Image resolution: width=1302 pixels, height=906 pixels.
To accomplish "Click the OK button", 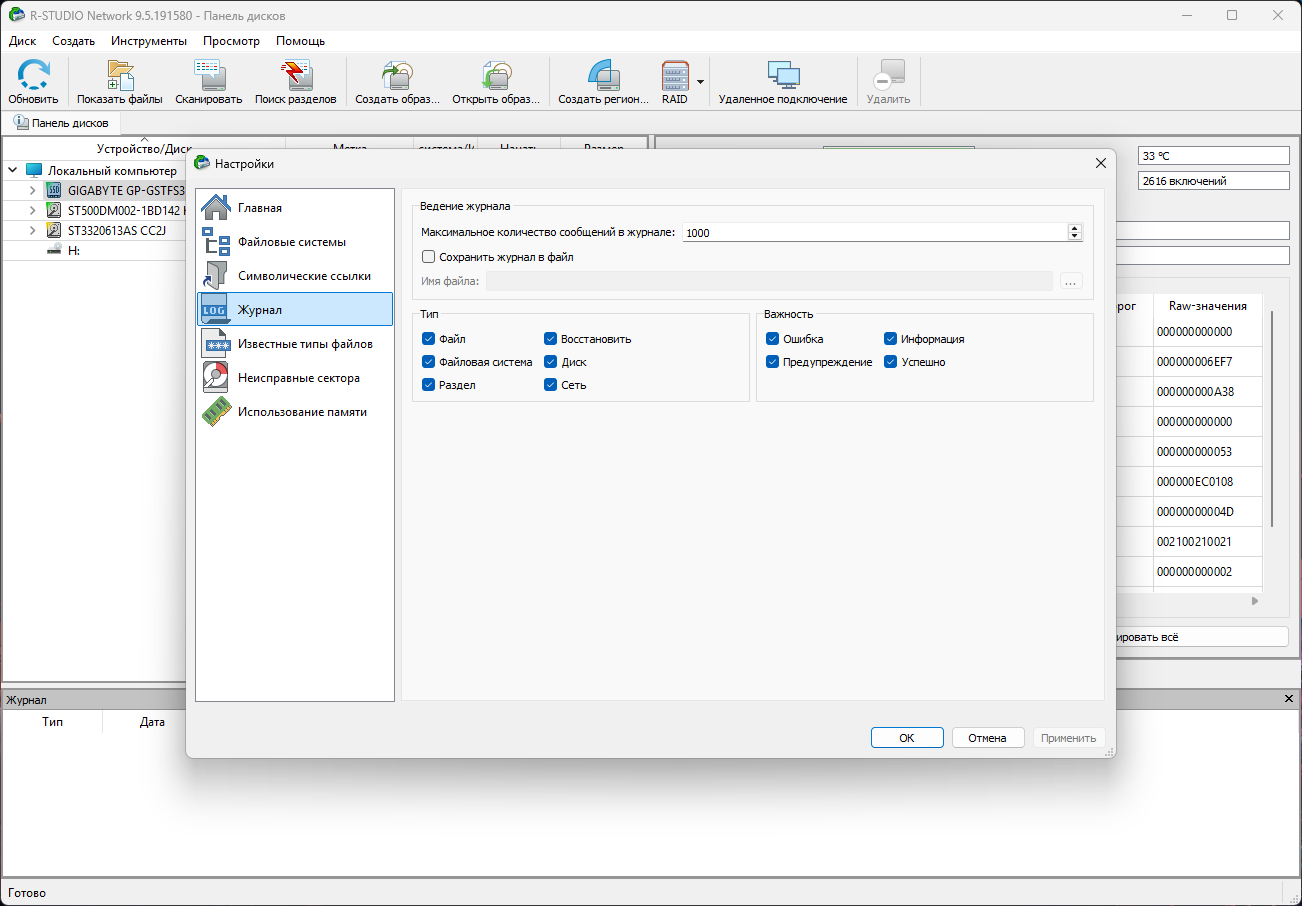I will tap(907, 738).
